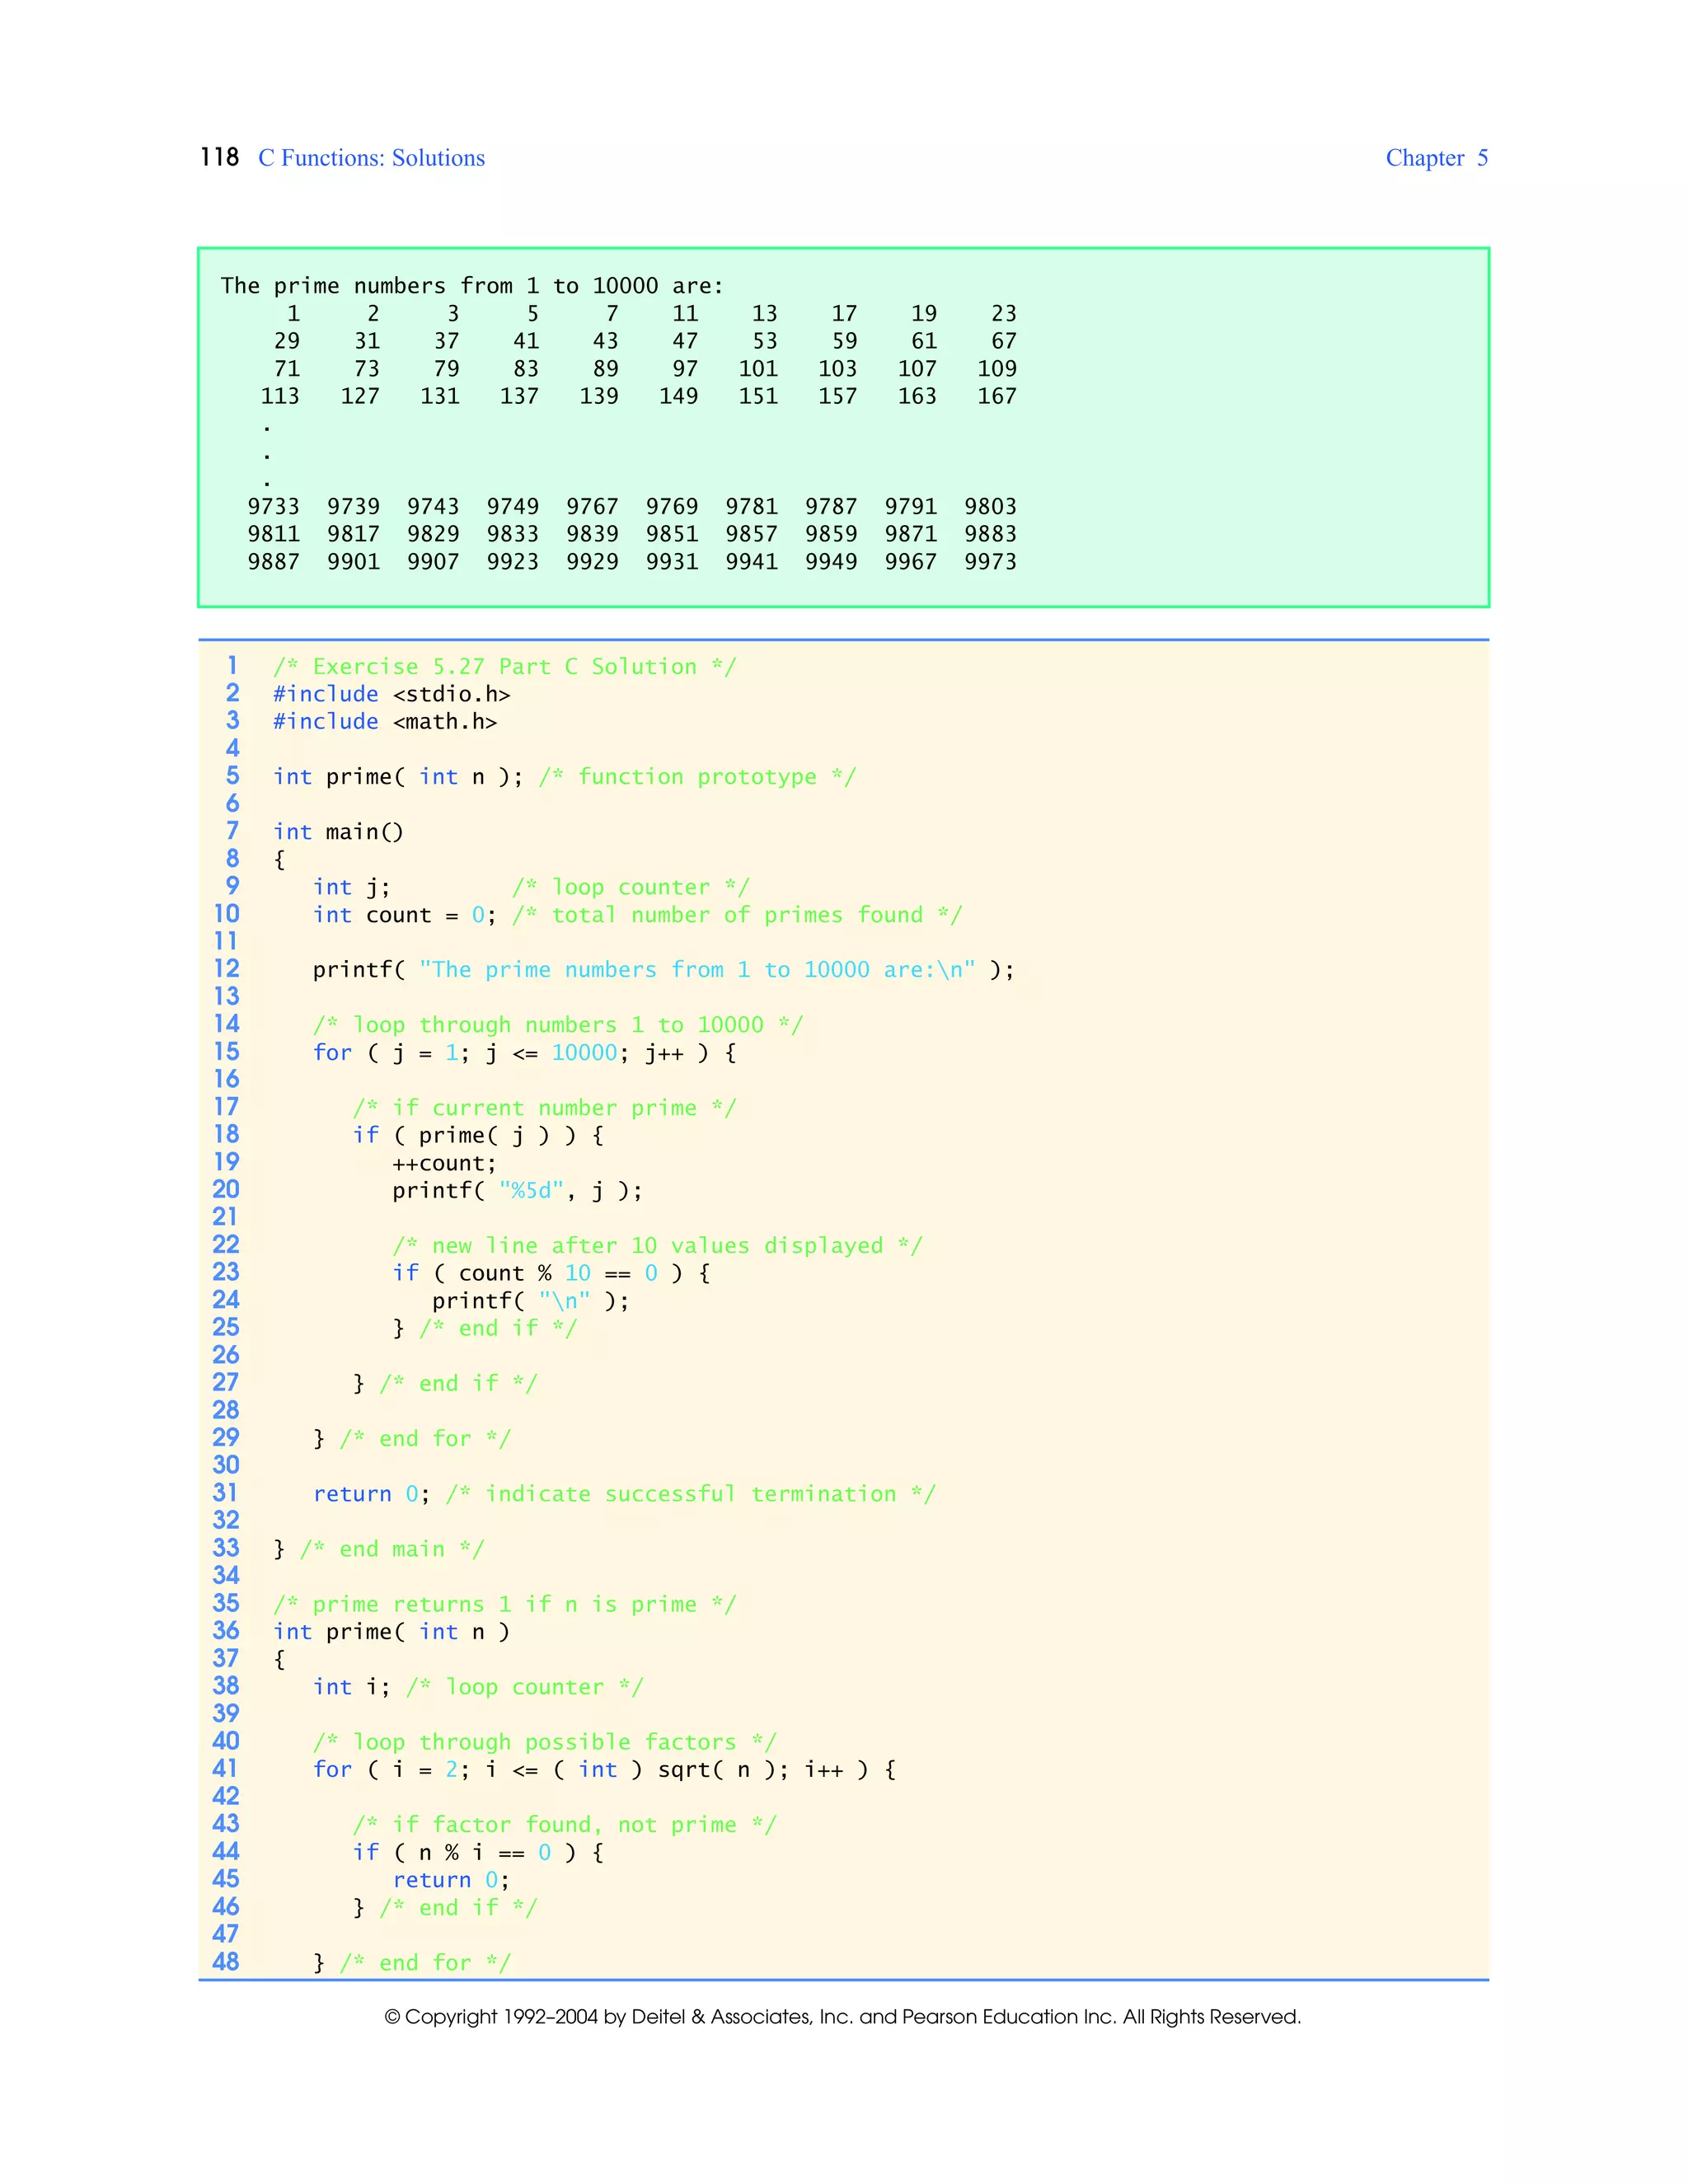
Task: Click the 'C Functions: Solutions' header text
Action: (371, 158)
